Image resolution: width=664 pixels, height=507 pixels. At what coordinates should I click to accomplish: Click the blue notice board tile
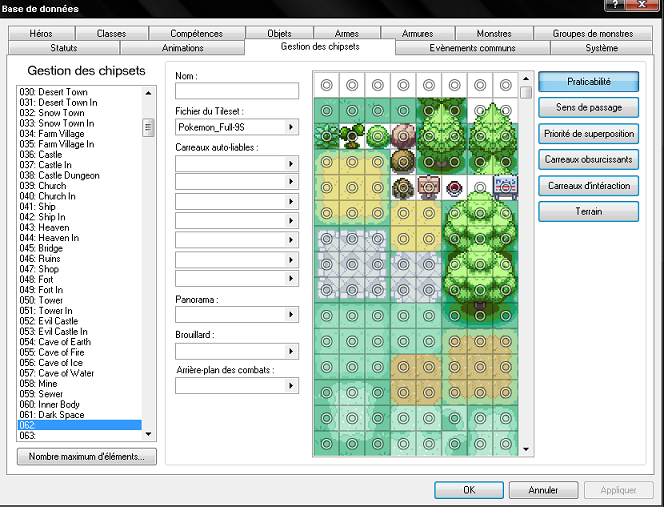pyautogui.click(x=506, y=186)
